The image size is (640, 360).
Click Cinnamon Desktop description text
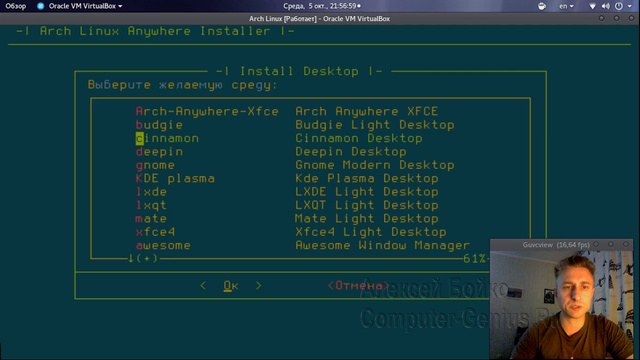(x=359, y=138)
